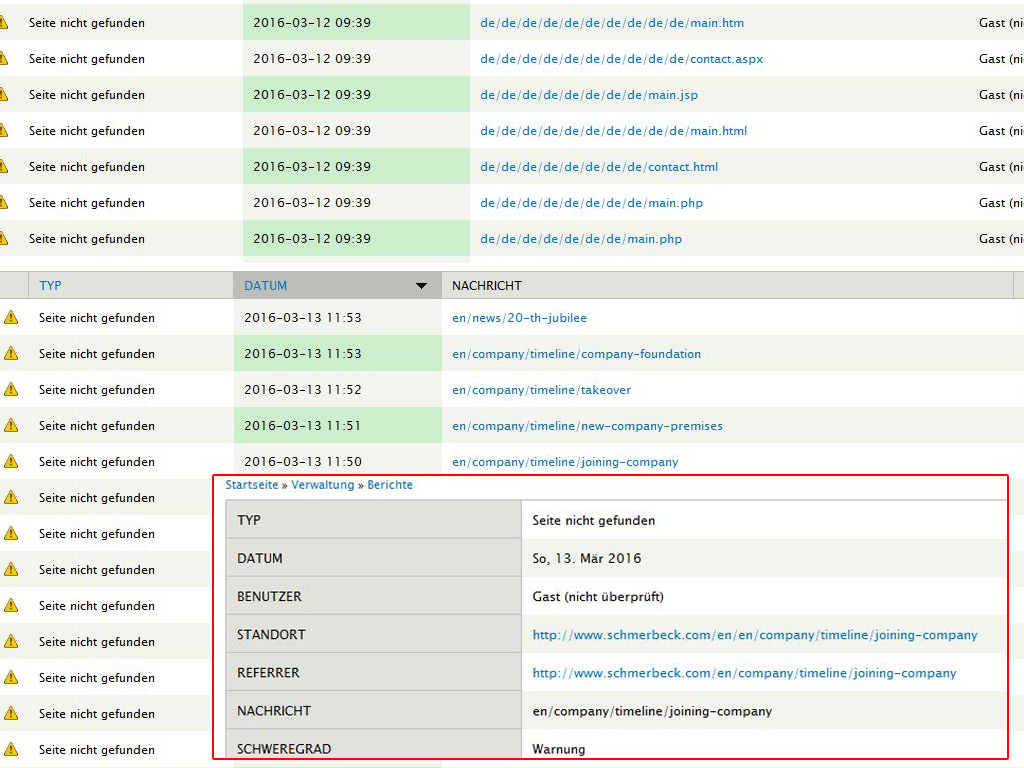Click warning icon beside contact.aspx log entry

3,59
